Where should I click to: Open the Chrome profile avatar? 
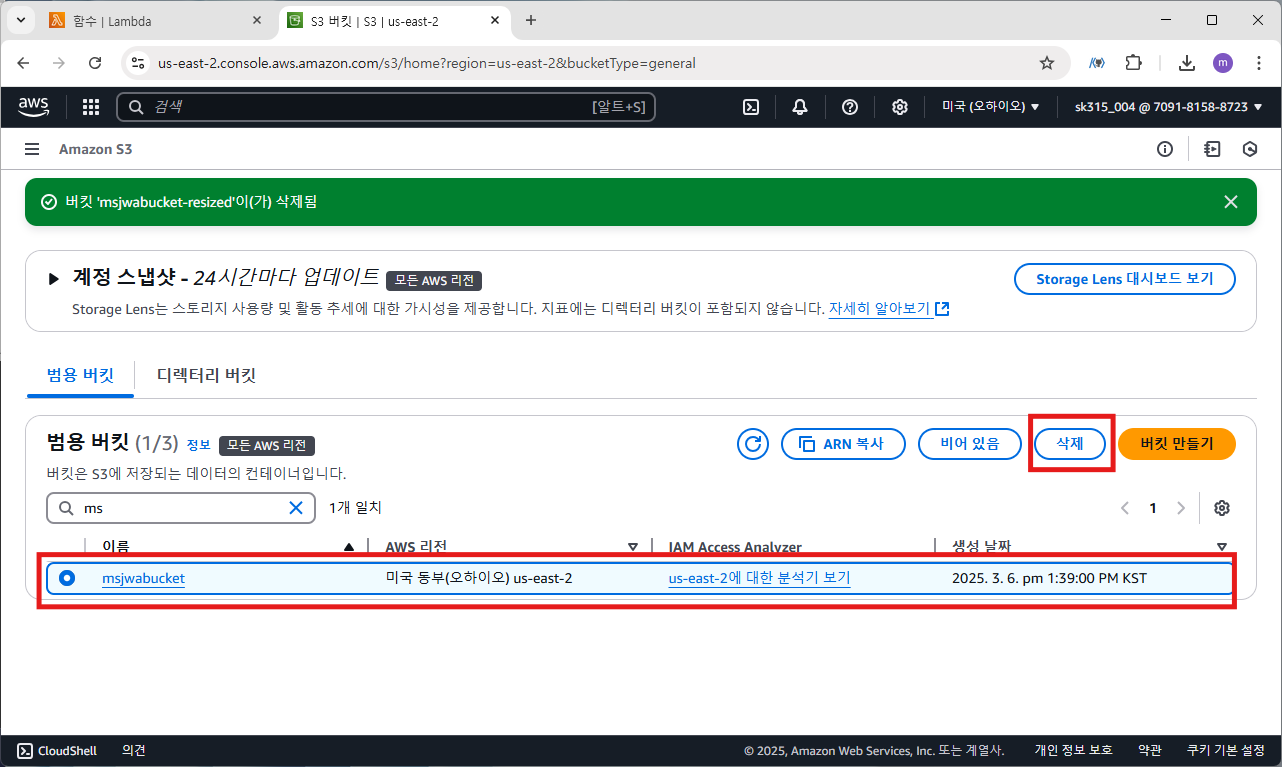click(x=1223, y=63)
